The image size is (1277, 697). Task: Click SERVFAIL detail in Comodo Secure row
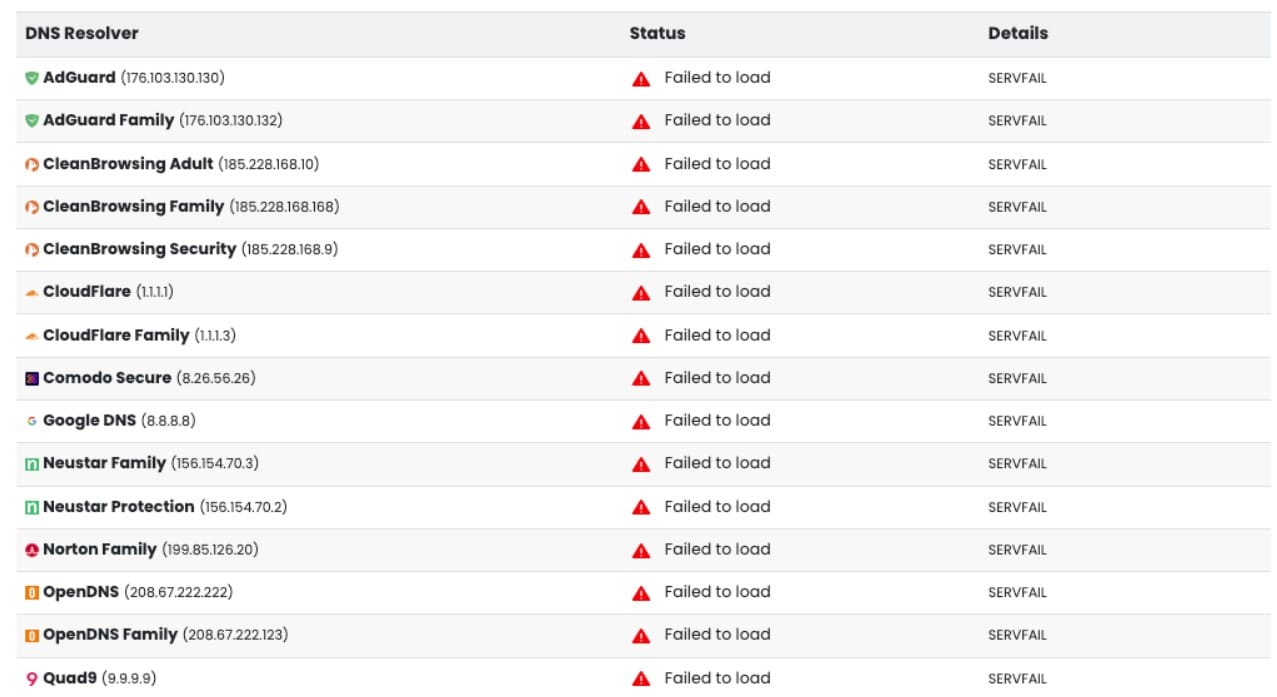(1017, 379)
